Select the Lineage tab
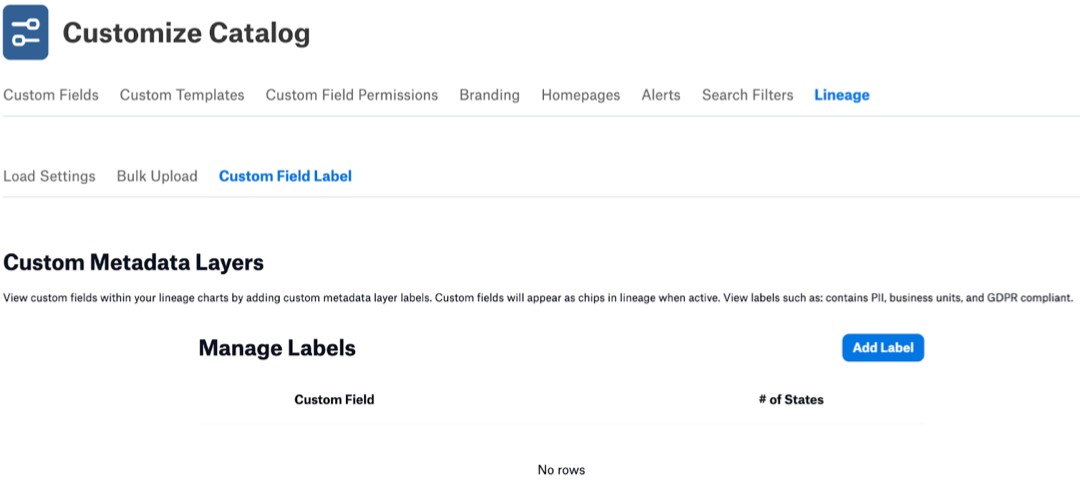Screen dimensions: 1080x483 [842, 95]
